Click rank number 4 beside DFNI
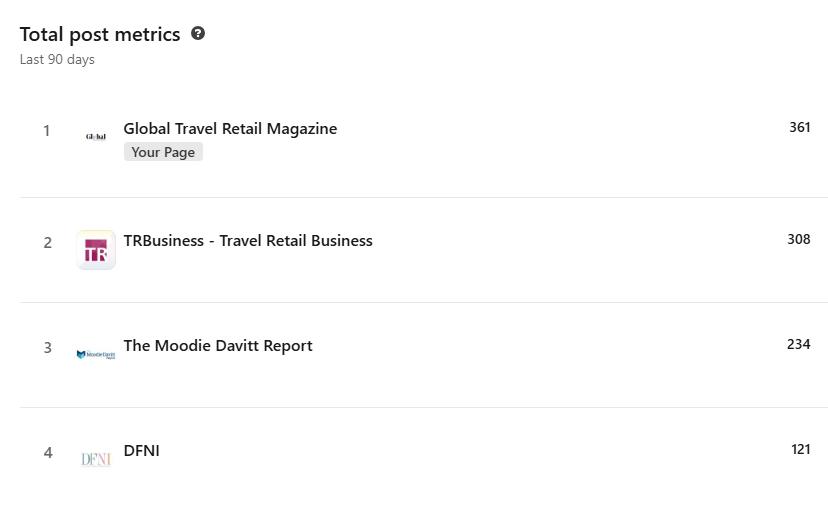 coord(47,453)
